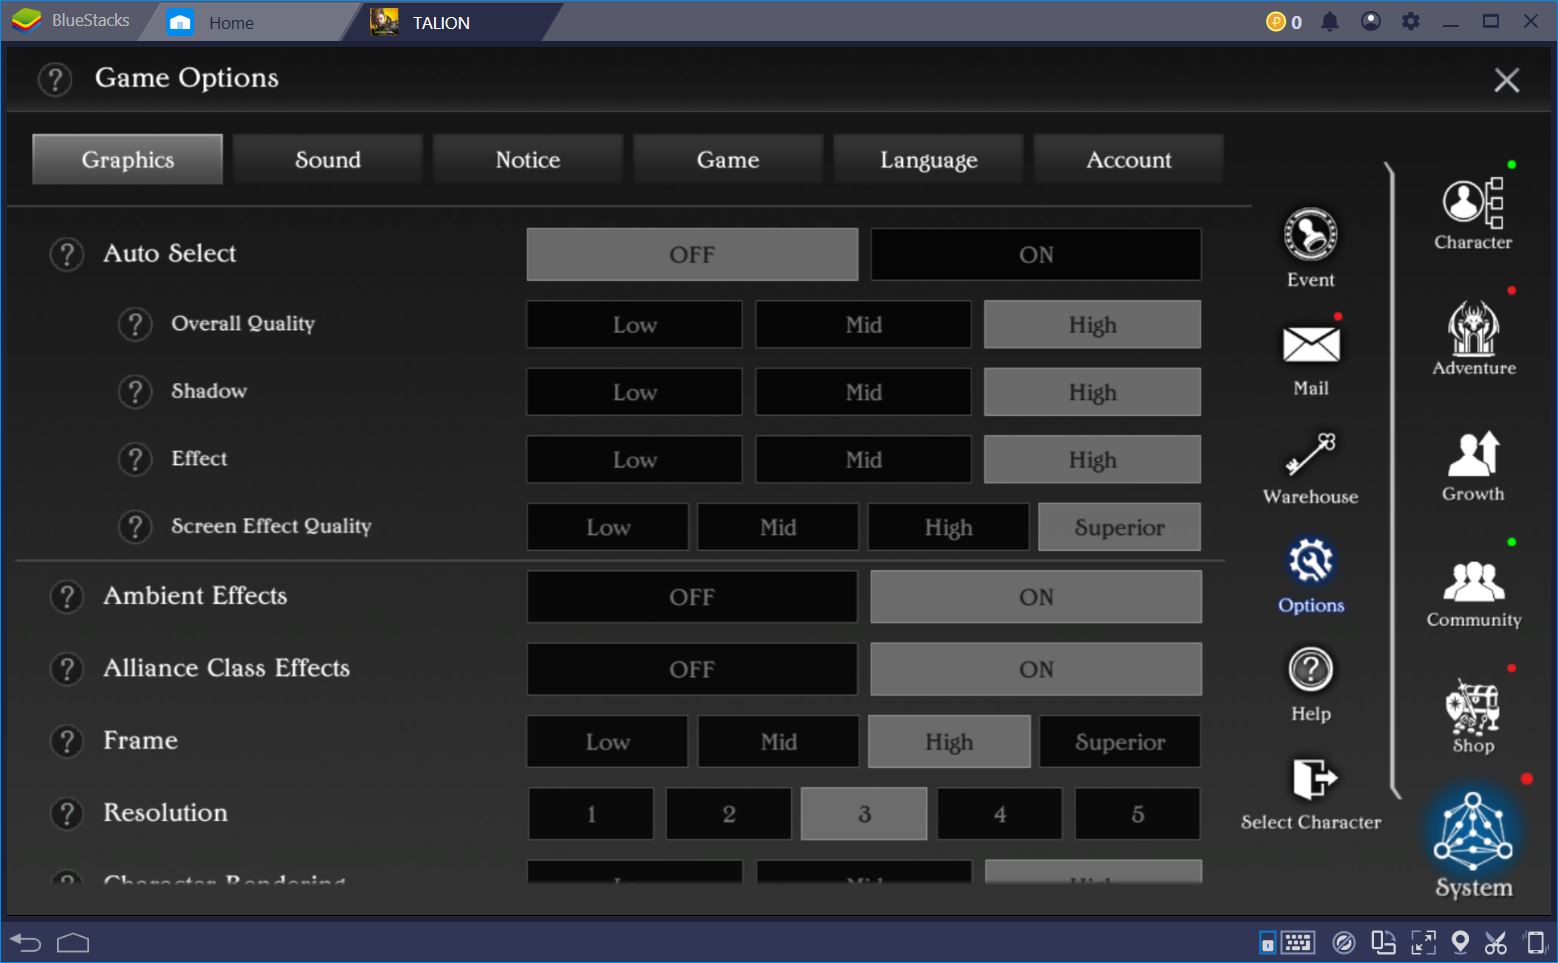
Task: Turn Auto Select OFF
Action: [x=692, y=254]
